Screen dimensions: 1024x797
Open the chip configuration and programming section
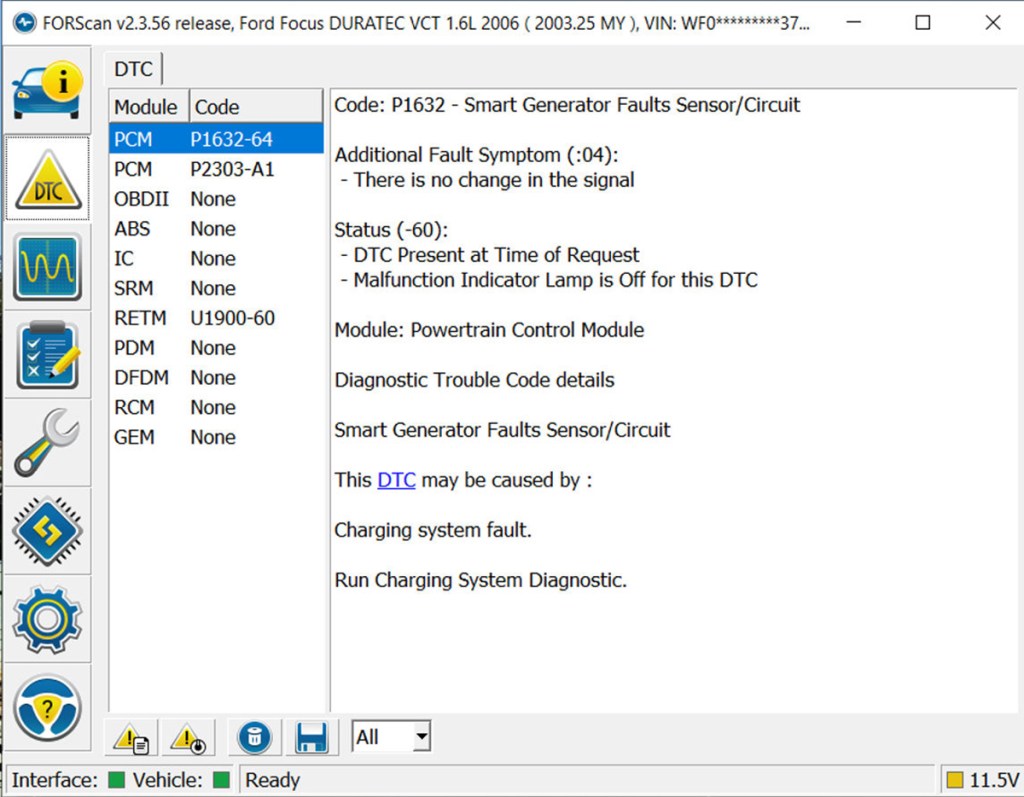[47, 530]
